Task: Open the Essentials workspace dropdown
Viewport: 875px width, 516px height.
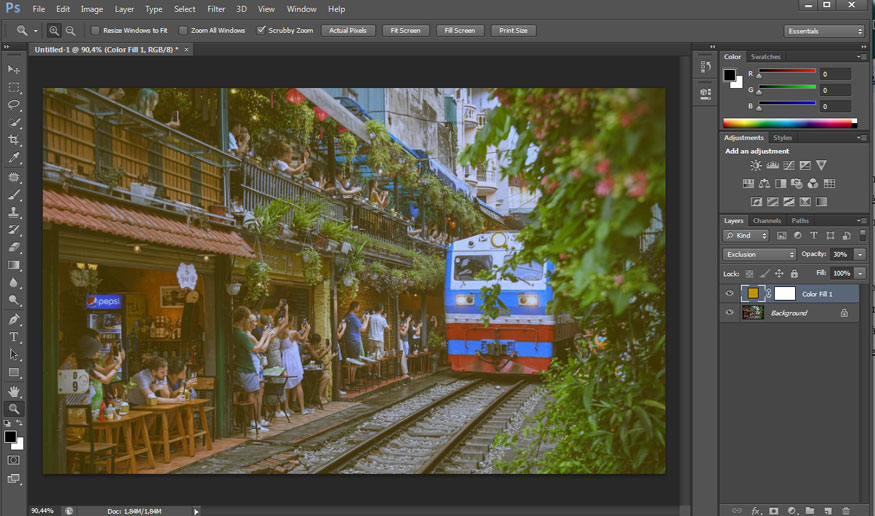Action: (824, 31)
